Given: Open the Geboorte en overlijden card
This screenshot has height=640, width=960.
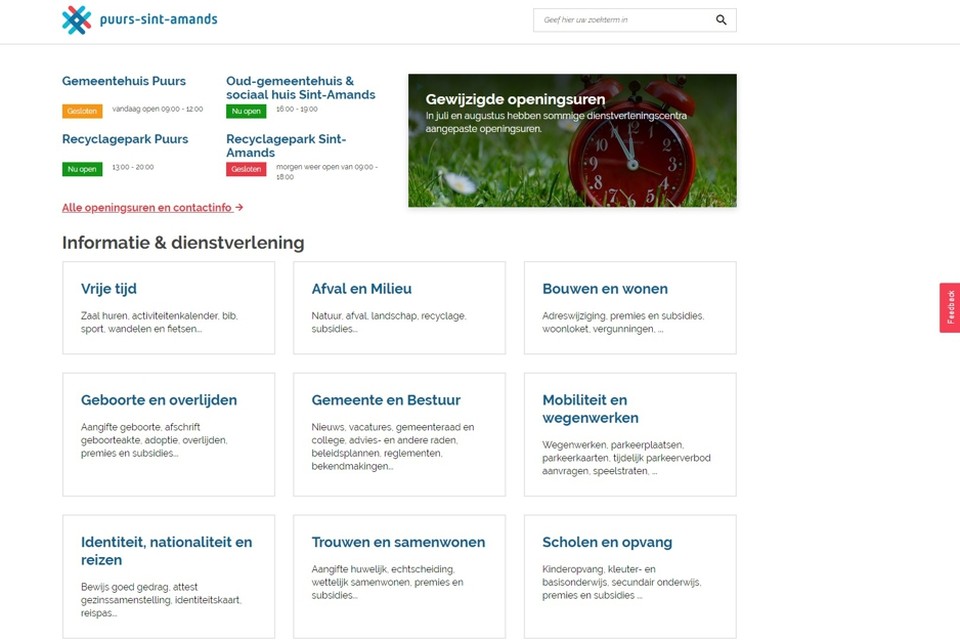Looking at the screenshot, I should [x=168, y=434].
